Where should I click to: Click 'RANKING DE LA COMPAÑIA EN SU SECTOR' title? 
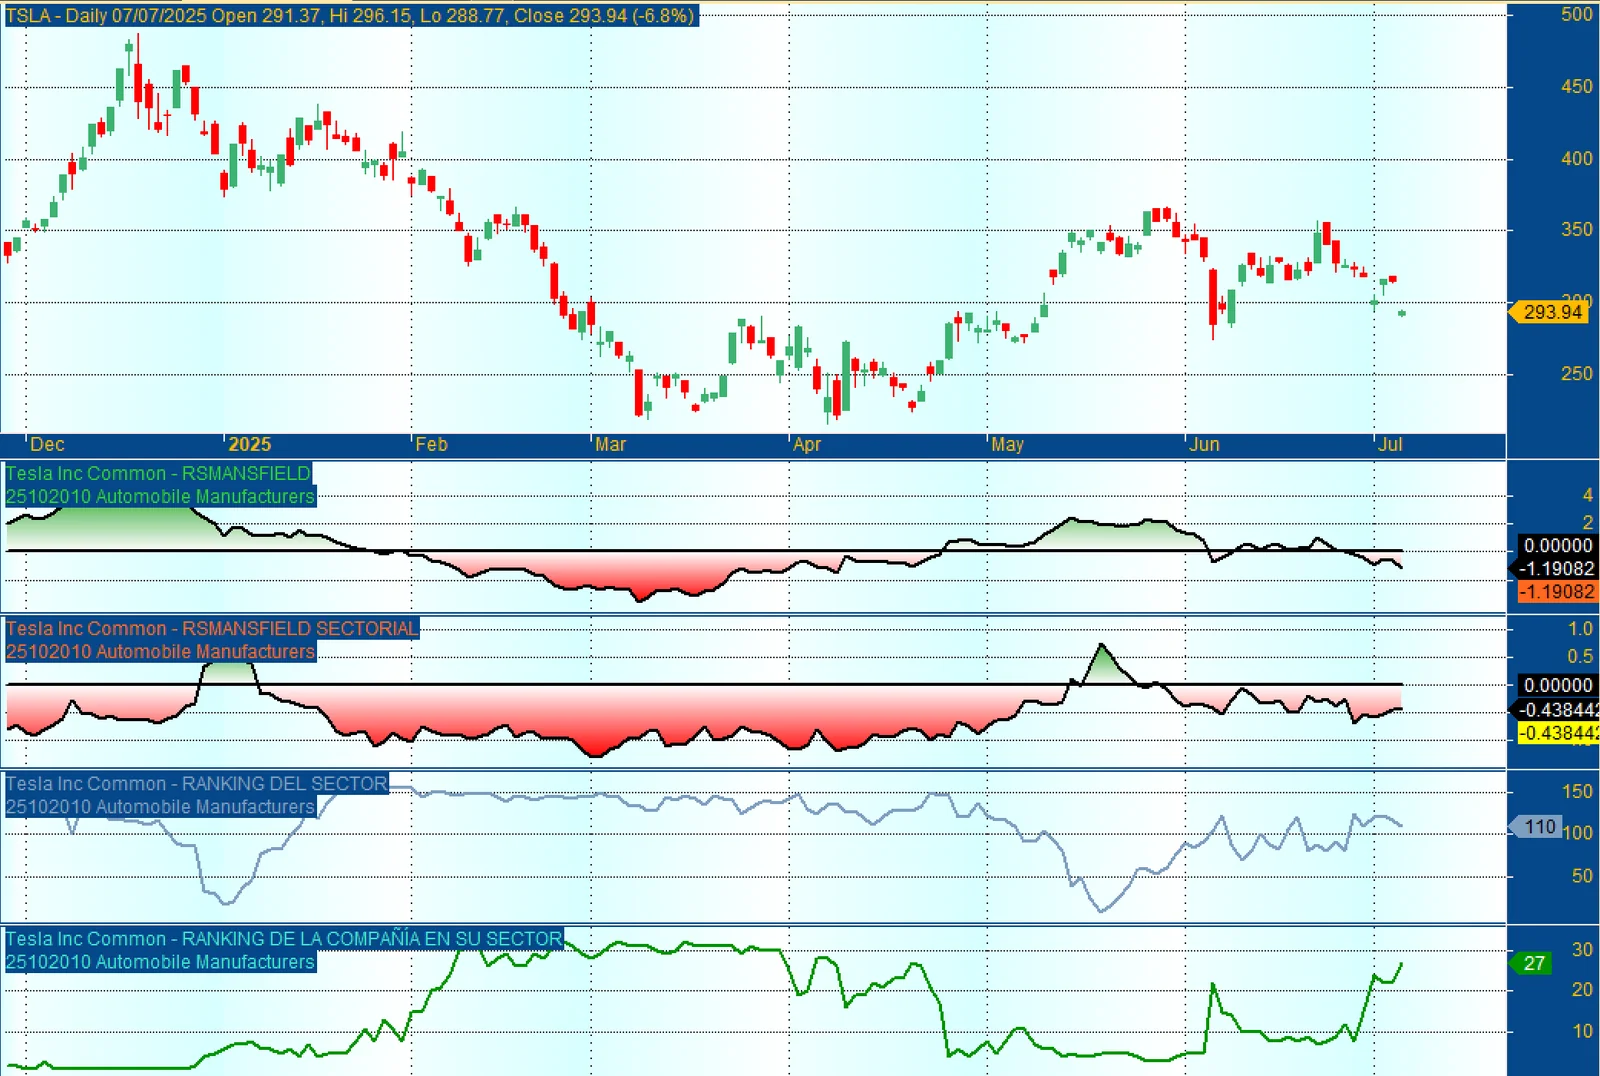[284, 939]
